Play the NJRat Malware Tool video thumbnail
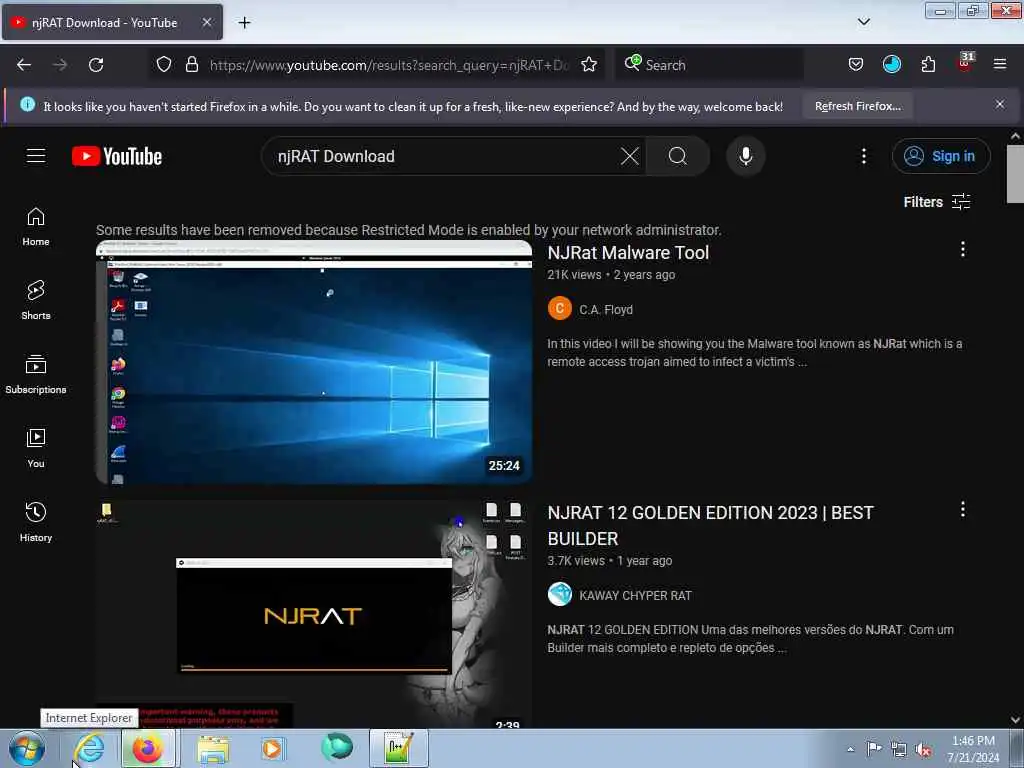 [314, 362]
